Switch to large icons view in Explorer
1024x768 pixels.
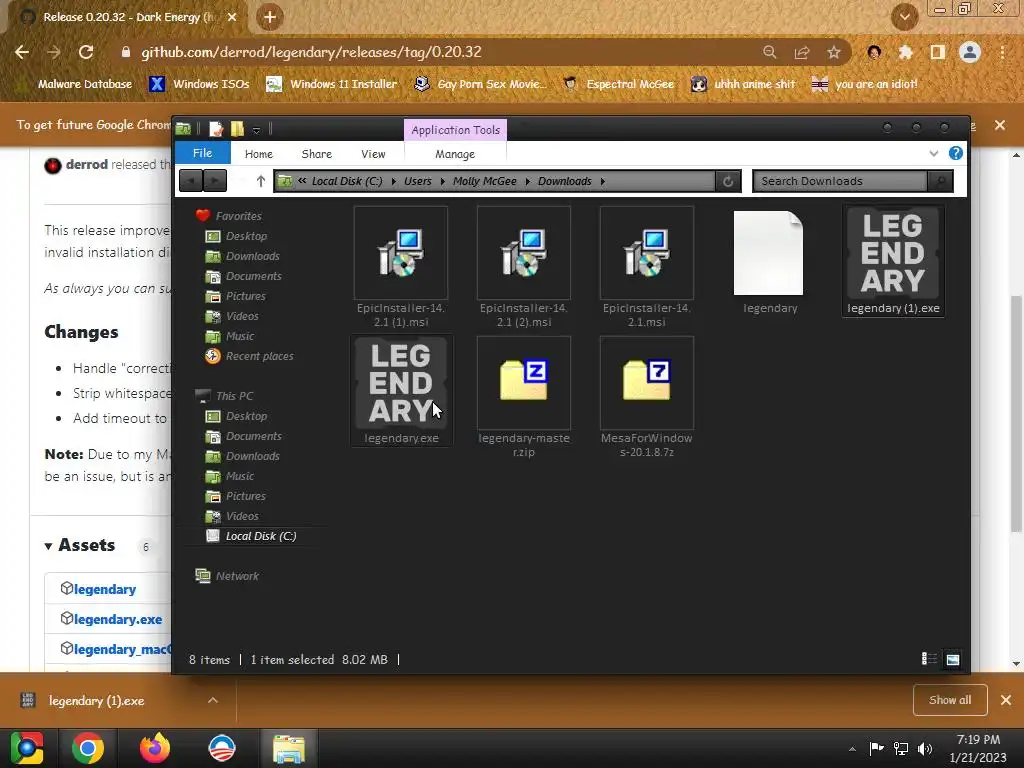point(953,659)
